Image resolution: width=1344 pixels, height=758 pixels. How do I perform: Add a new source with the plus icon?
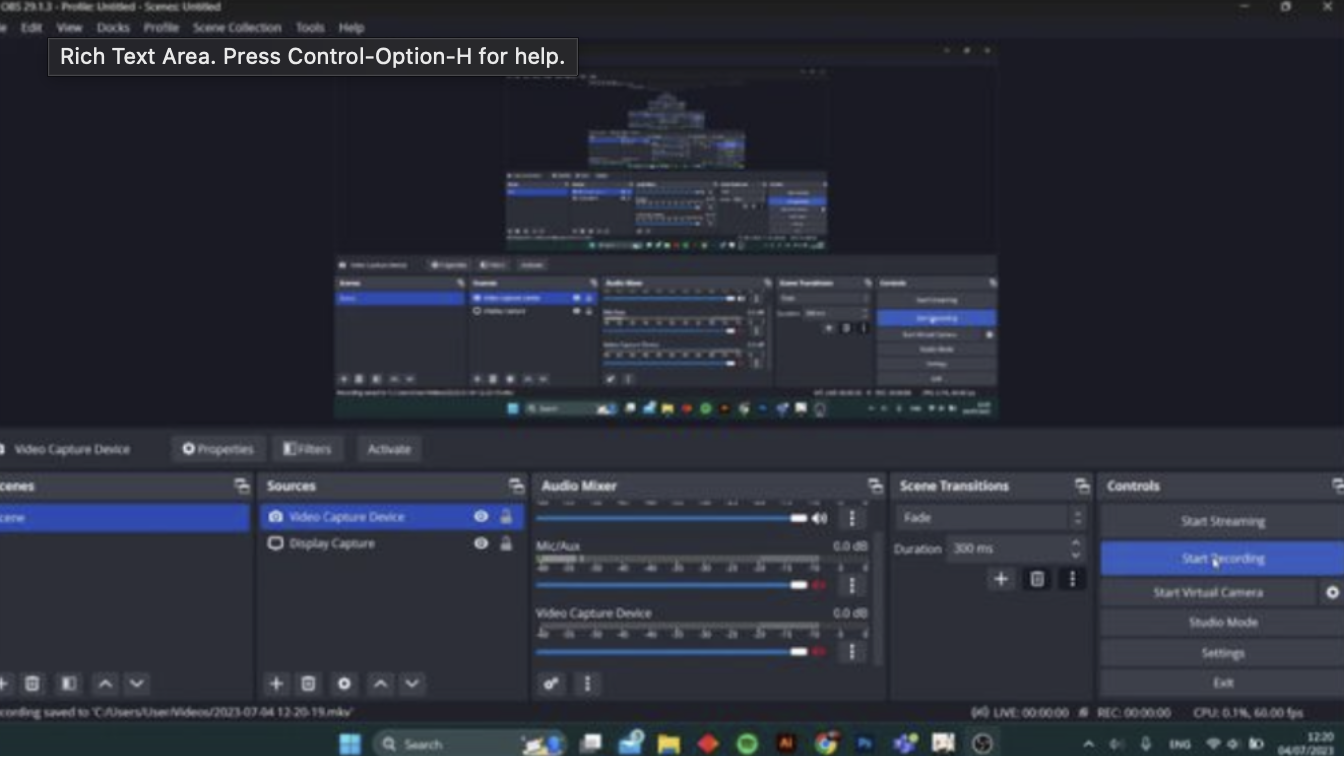[x=276, y=684]
